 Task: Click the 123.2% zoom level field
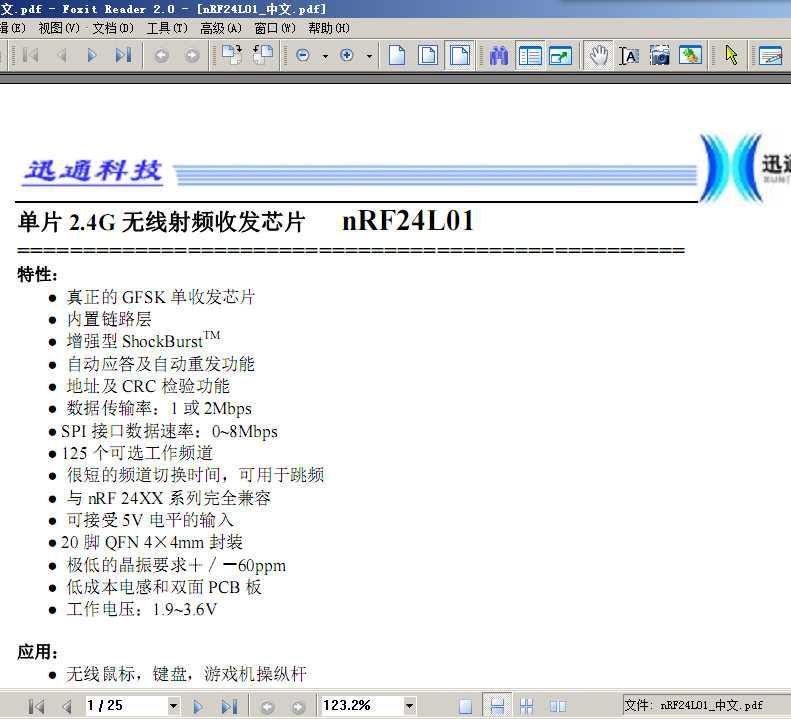point(362,705)
